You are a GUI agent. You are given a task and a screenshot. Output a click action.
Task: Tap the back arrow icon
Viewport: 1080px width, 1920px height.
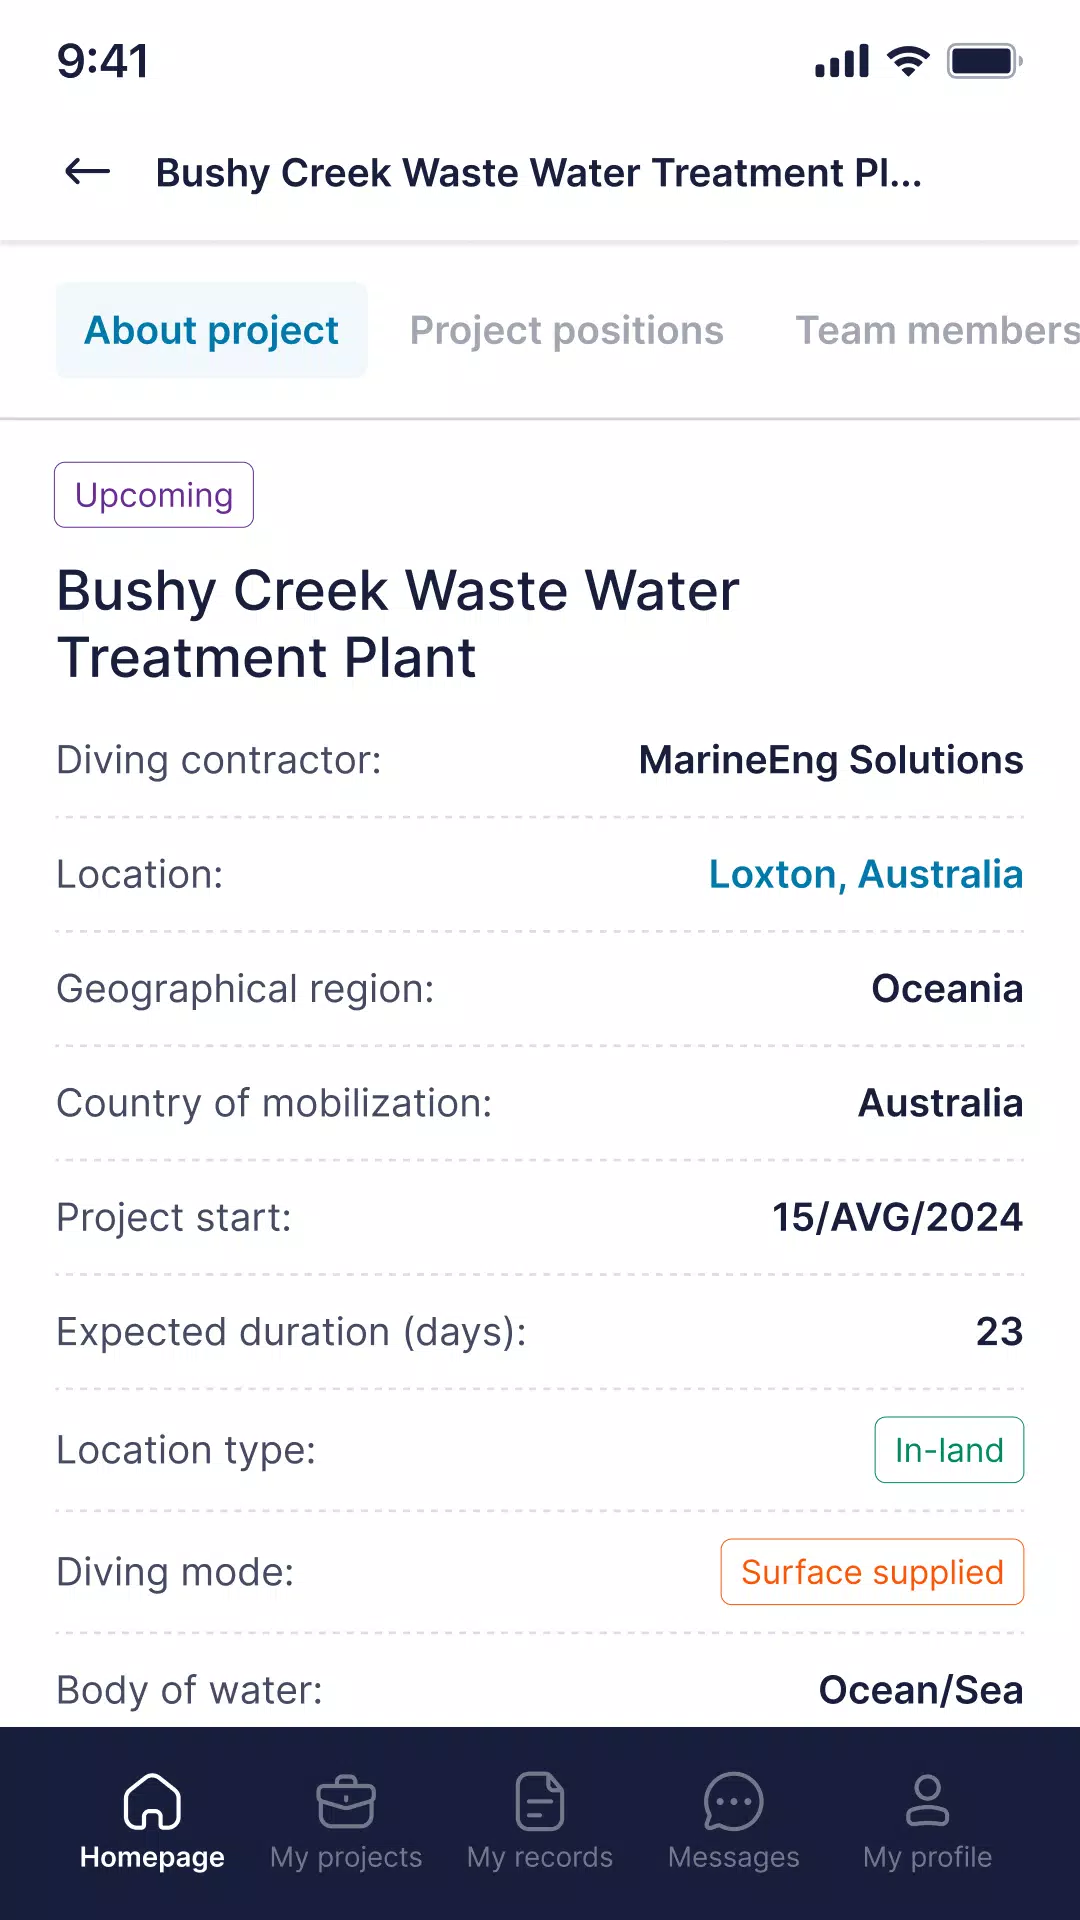coord(87,172)
